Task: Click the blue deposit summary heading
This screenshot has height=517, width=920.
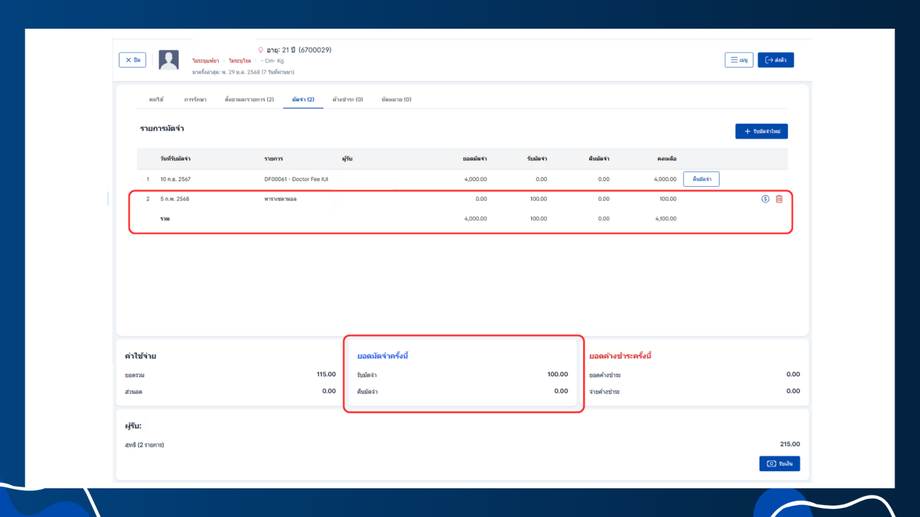Action: coord(383,356)
